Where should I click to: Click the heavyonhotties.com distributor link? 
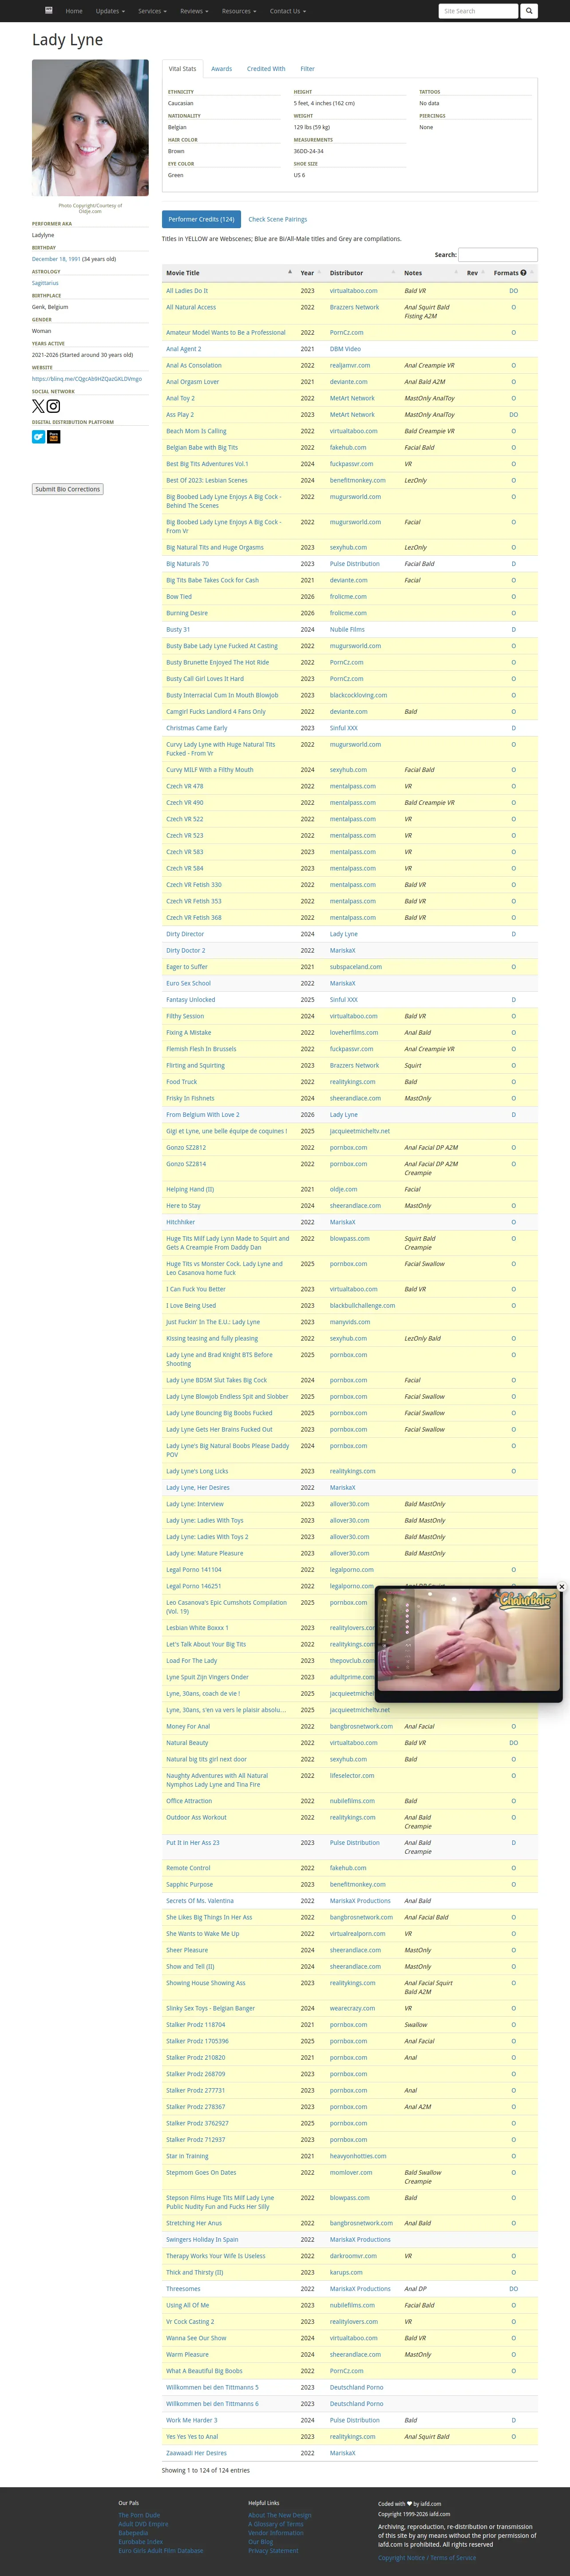click(x=358, y=2156)
